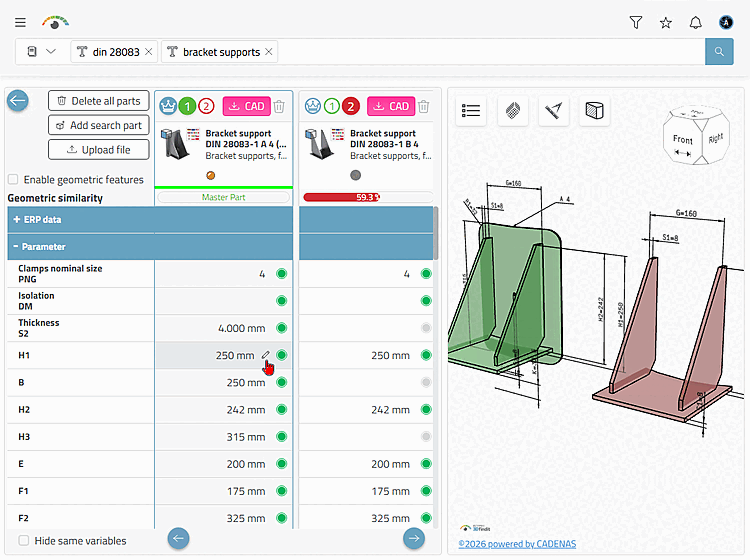Go back with the blue arrow button
Image resolution: width=750 pixels, height=560 pixels.
(x=18, y=100)
